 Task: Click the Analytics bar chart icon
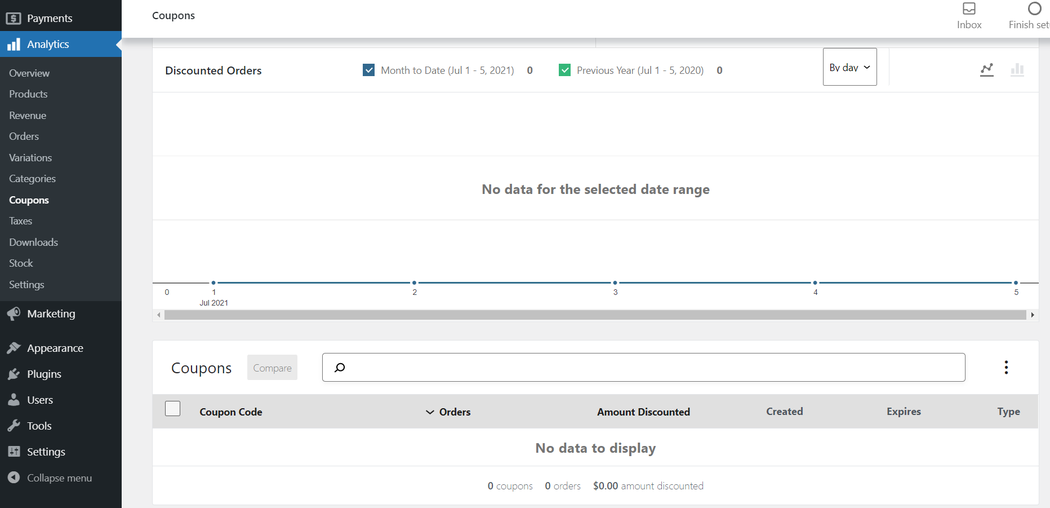tap(13, 45)
